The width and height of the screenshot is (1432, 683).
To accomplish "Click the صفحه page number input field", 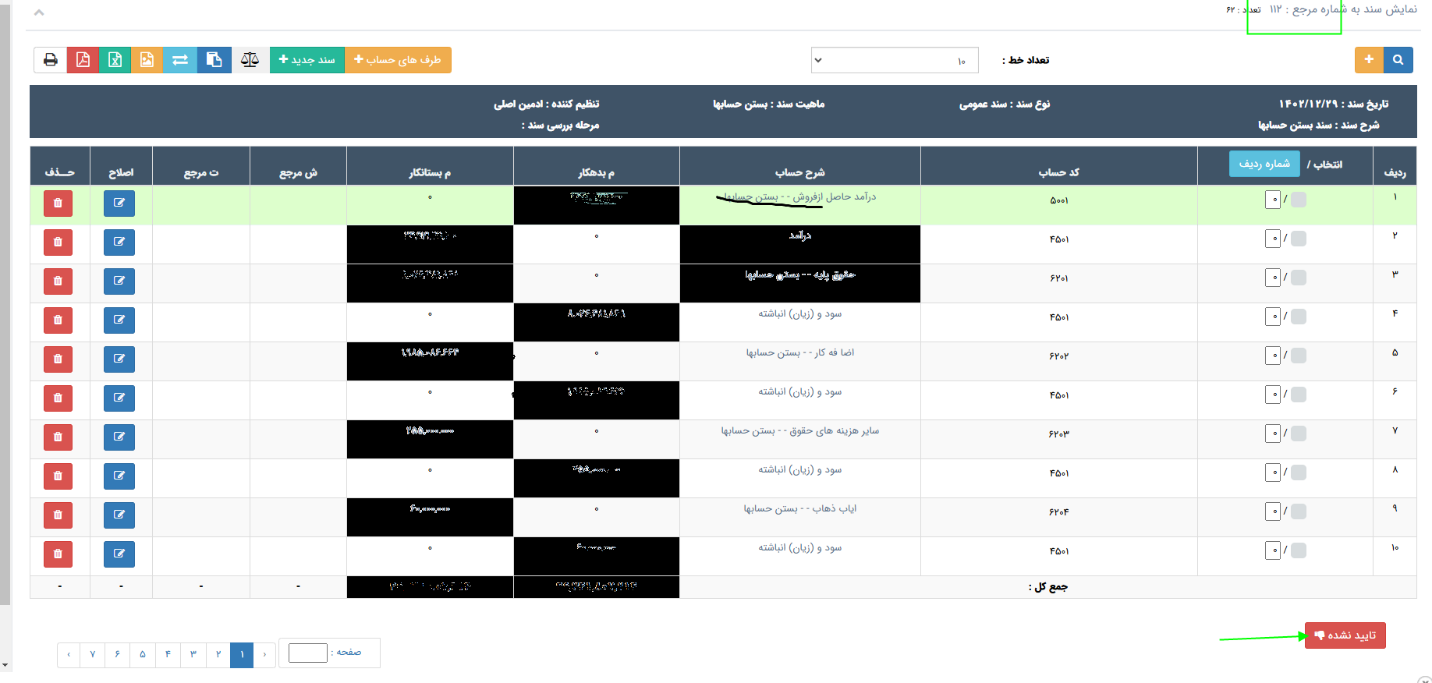I will pos(307,653).
